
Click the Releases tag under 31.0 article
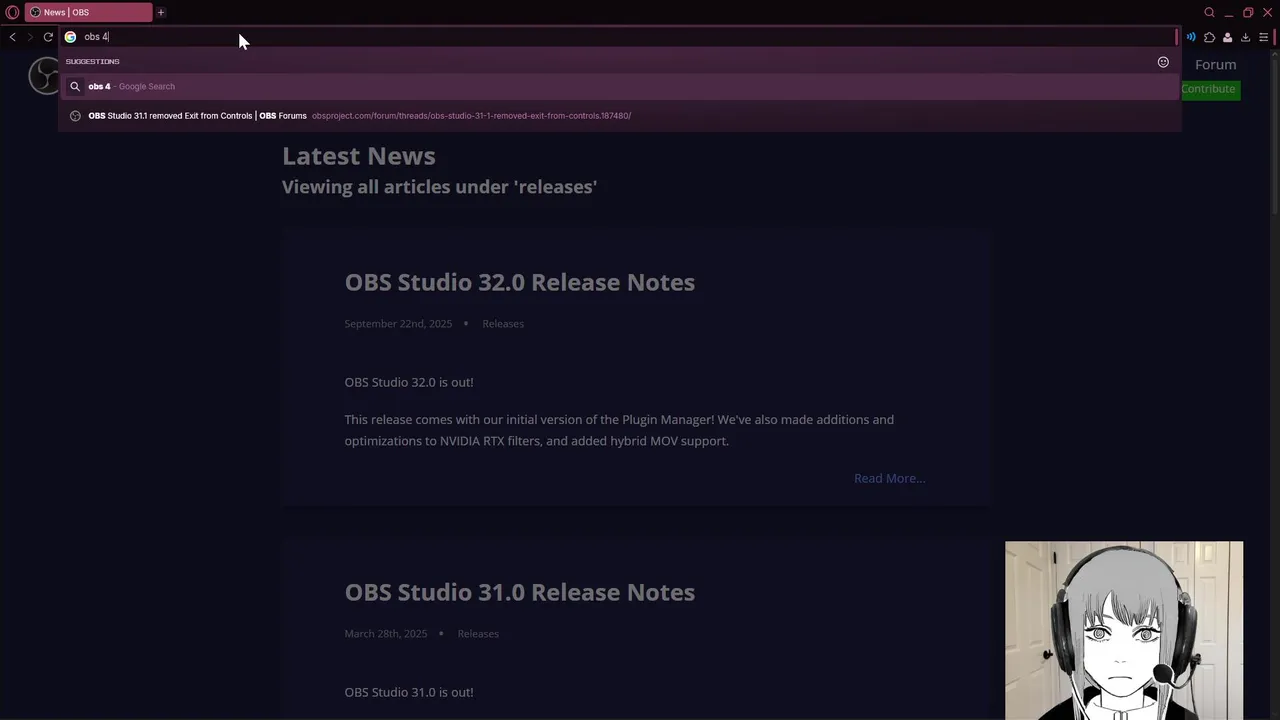point(478,634)
